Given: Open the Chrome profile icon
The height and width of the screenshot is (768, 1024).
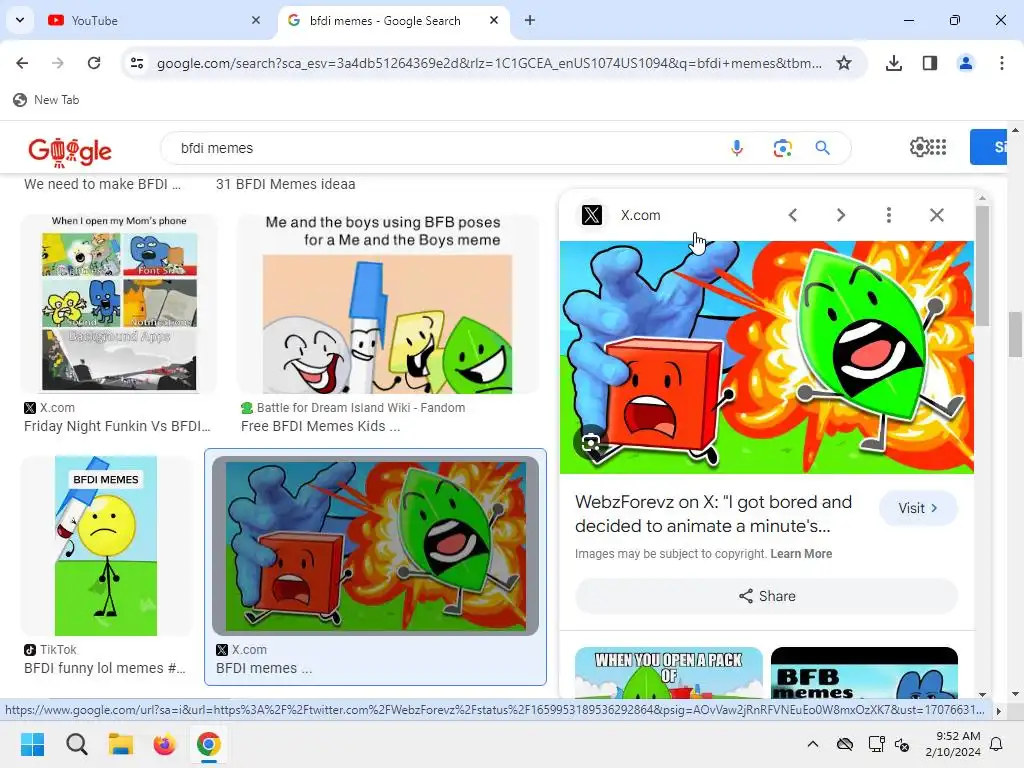Looking at the screenshot, I should coord(965,63).
